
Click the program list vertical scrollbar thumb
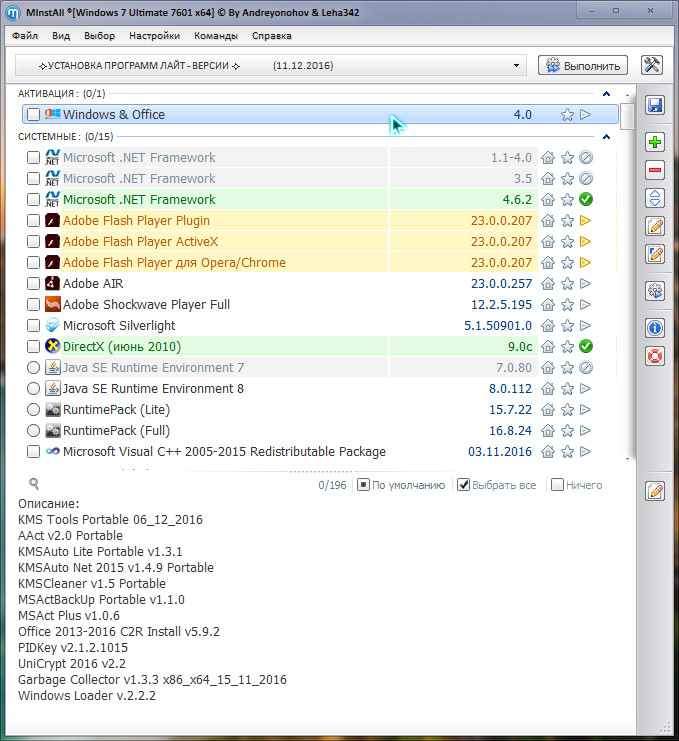pyautogui.click(x=627, y=116)
